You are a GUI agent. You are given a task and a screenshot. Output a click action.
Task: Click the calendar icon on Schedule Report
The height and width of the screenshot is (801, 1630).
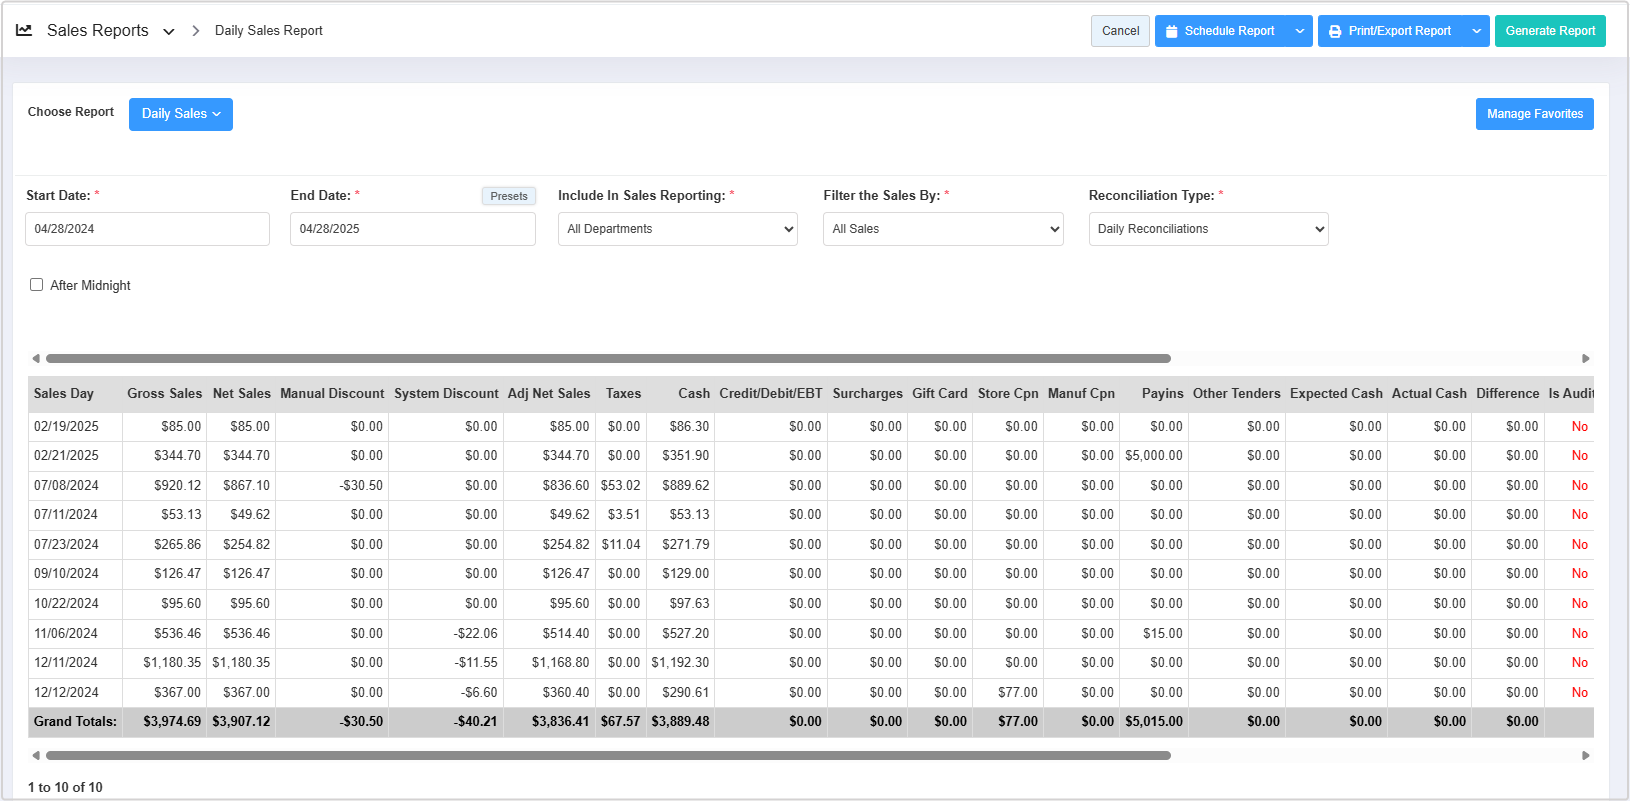(1172, 31)
